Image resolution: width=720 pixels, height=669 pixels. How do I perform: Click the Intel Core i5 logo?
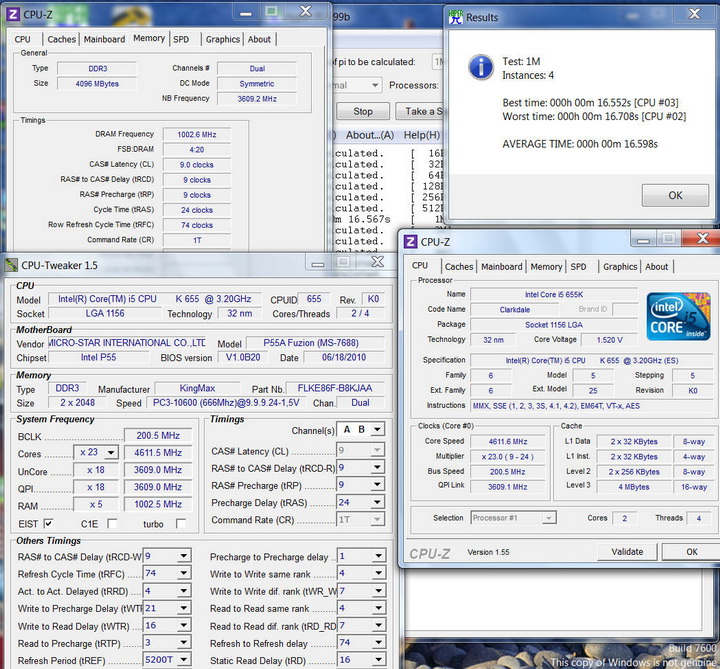click(677, 317)
